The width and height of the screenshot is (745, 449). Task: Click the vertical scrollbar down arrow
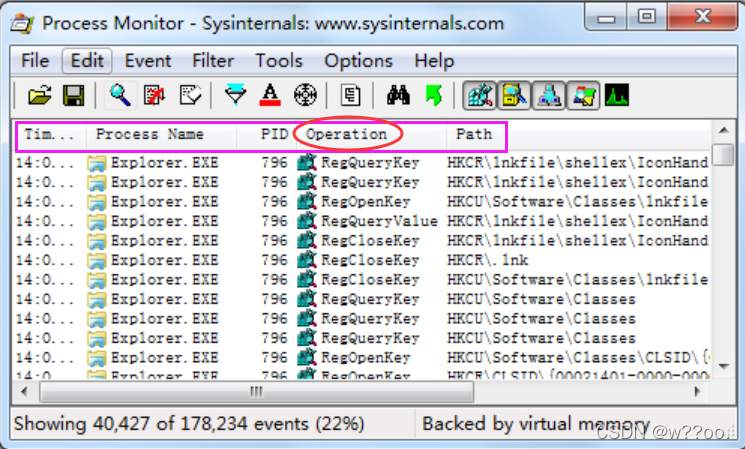724,367
